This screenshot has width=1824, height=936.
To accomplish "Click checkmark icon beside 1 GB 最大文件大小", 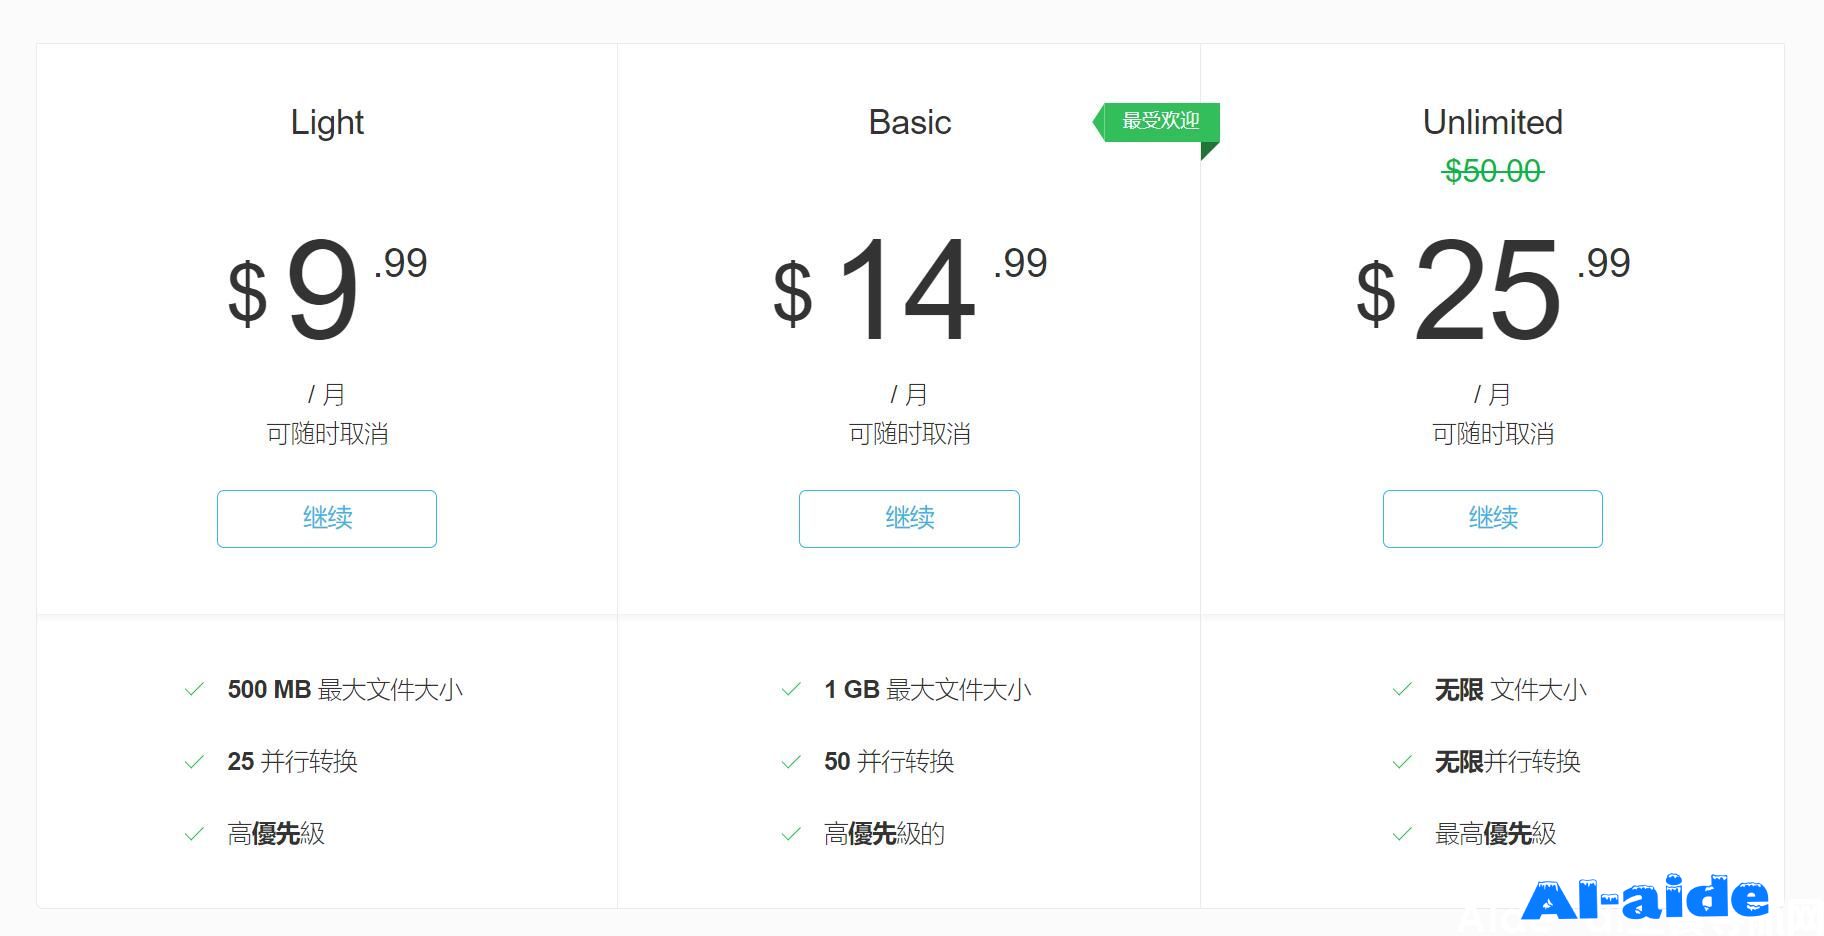I will click(791, 689).
